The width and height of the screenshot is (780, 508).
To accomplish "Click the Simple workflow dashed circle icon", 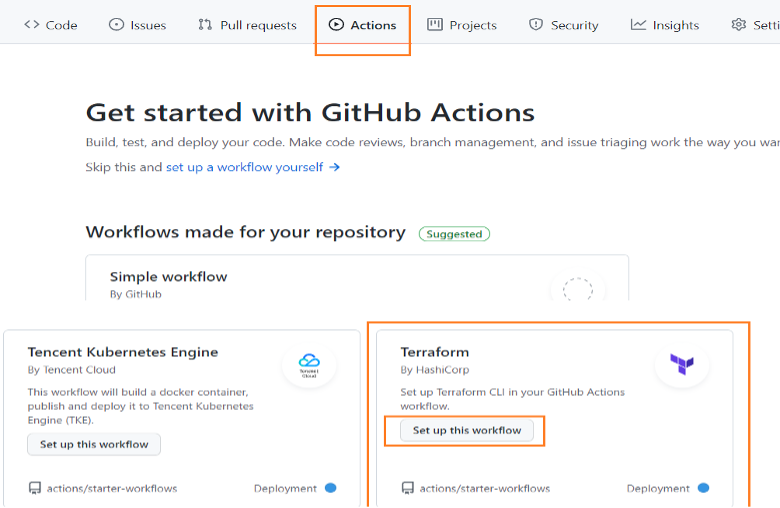I will coord(578,289).
